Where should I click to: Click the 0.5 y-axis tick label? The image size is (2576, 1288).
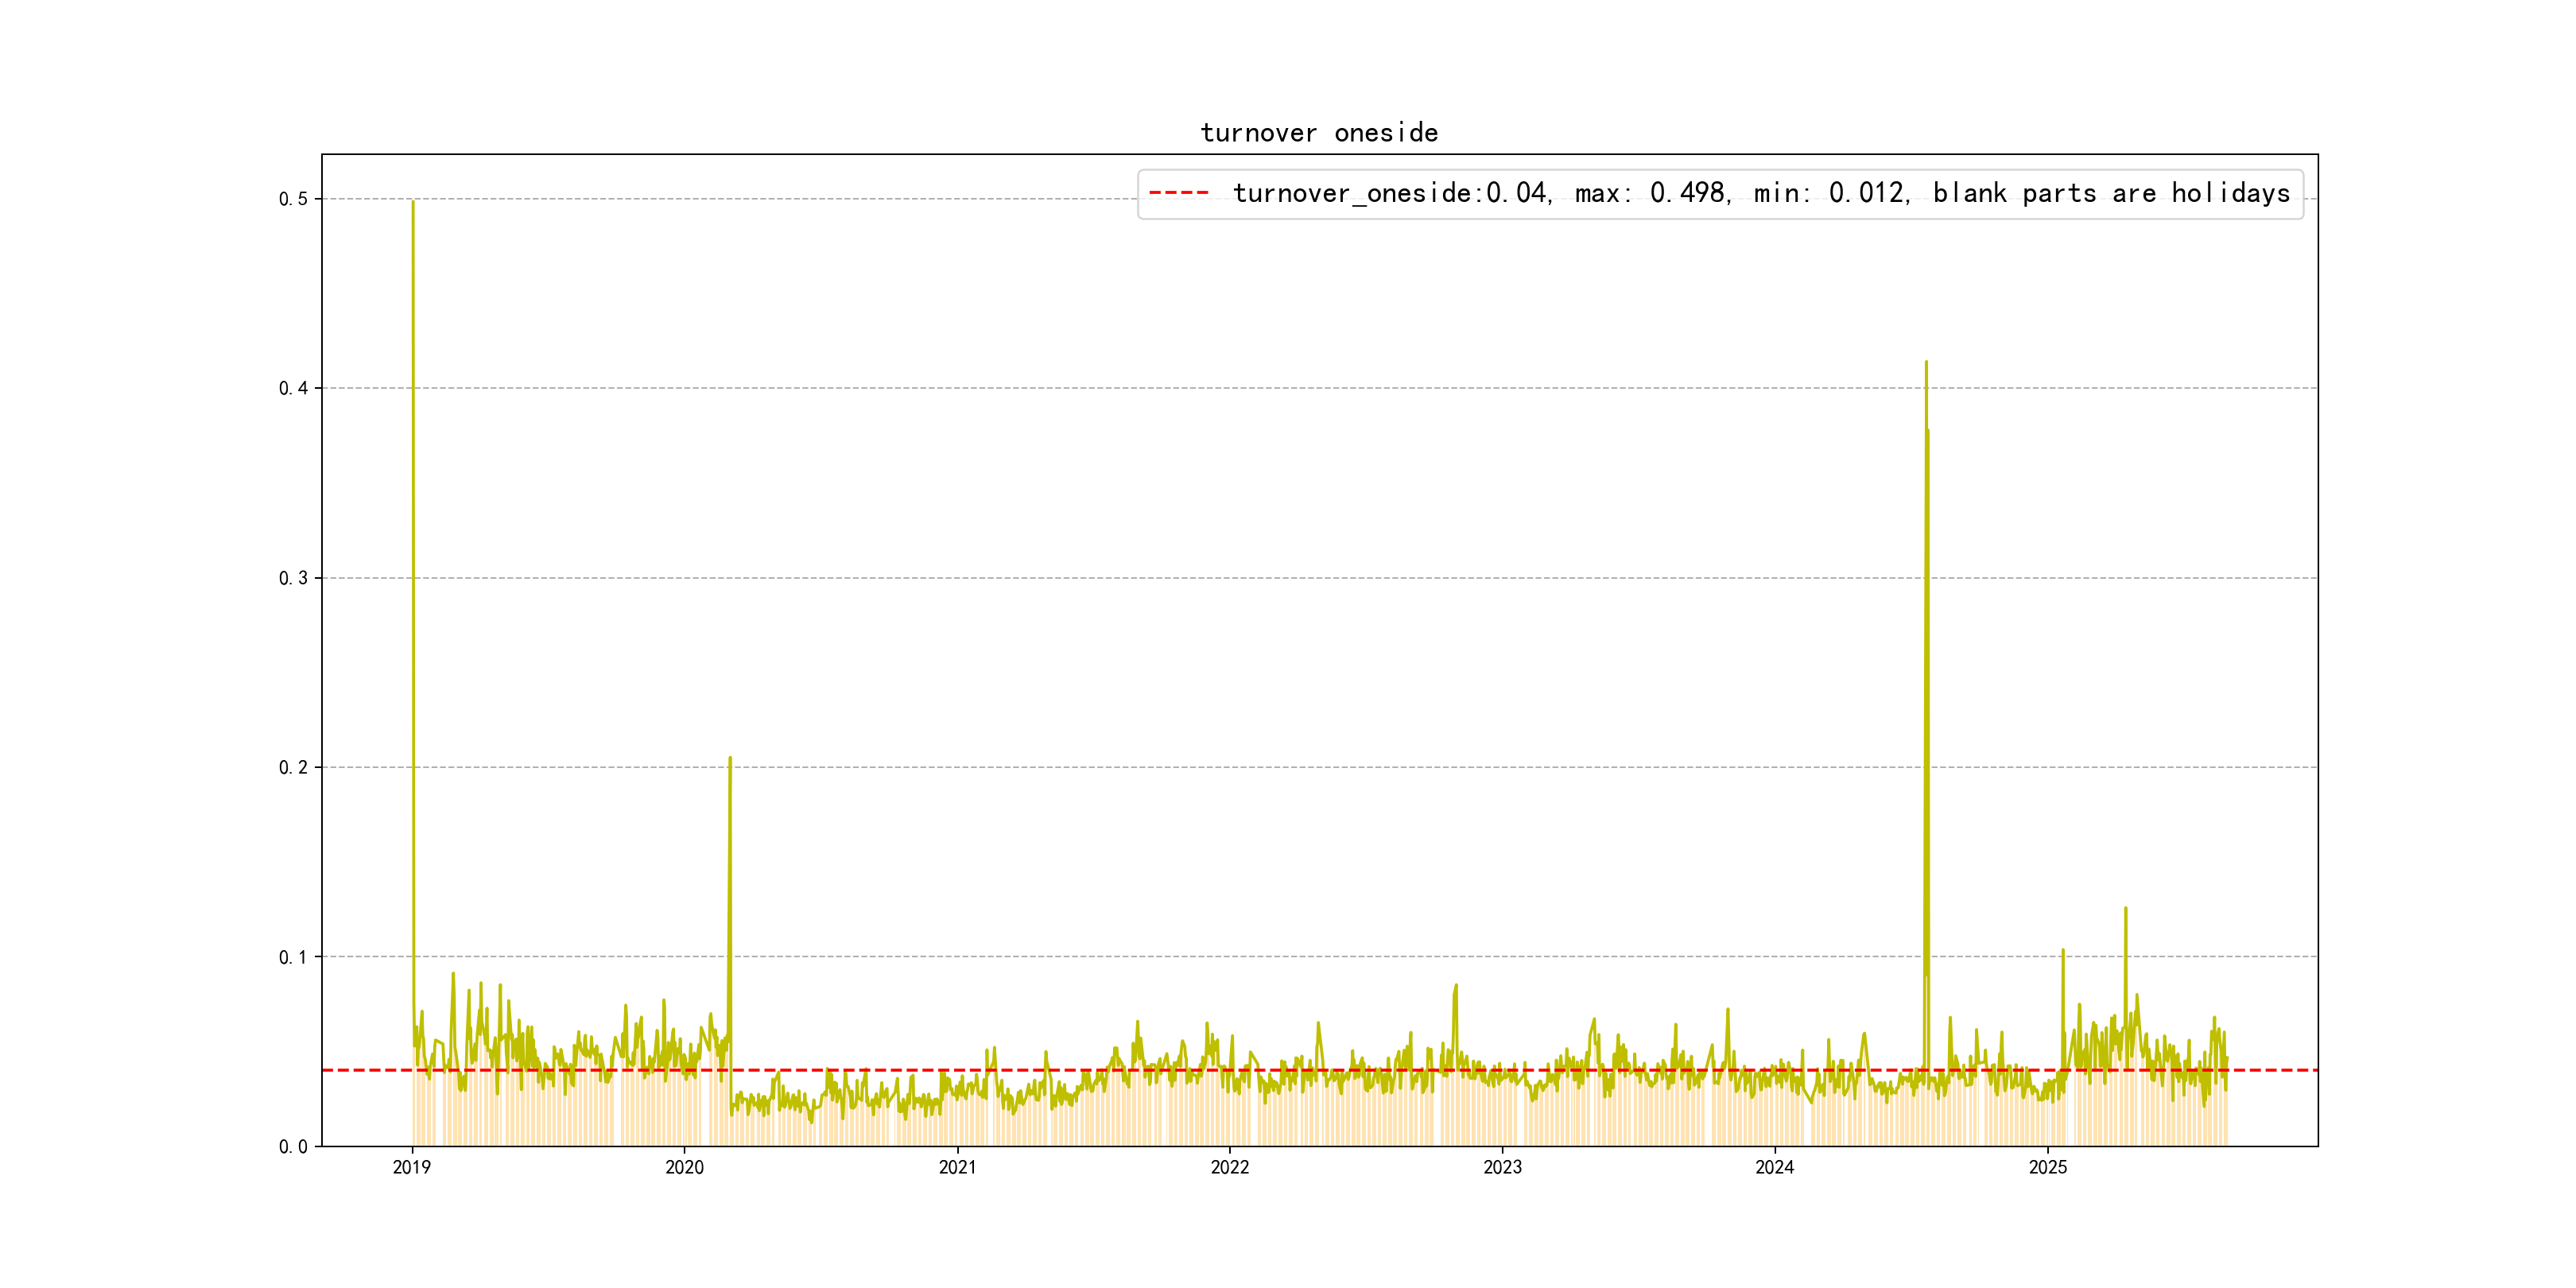[x=293, y=199]
